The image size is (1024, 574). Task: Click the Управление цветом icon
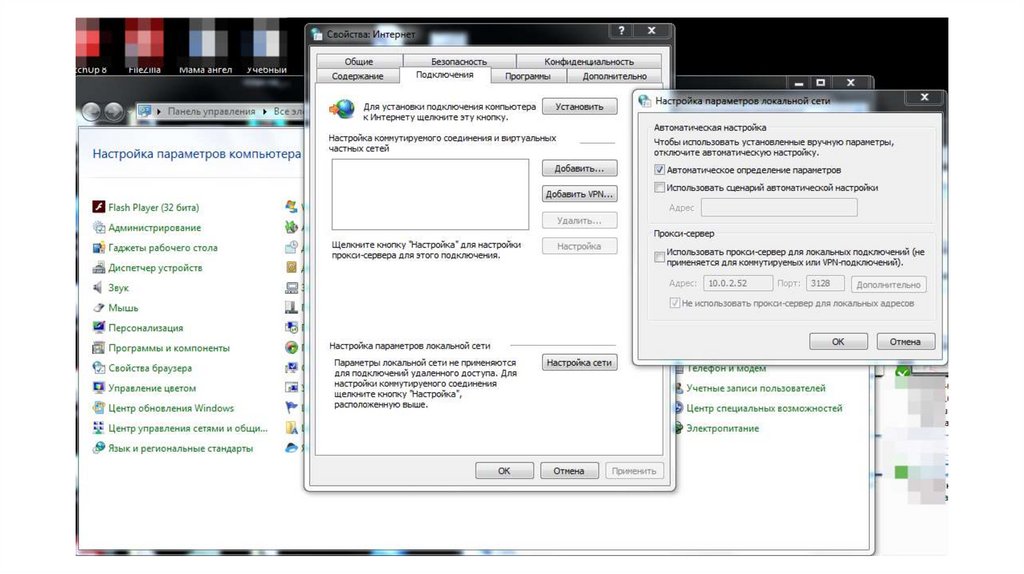tap(99, 388)
